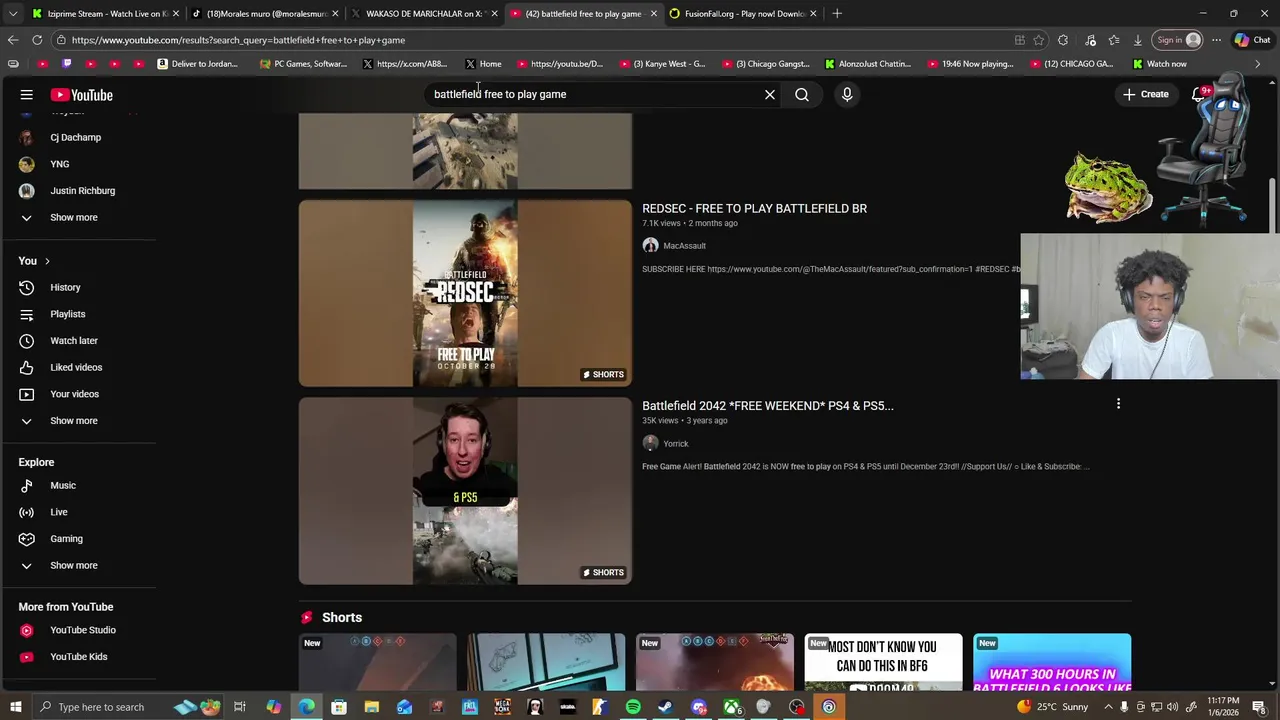Open the Copilot Chat button

[1252, 40]
